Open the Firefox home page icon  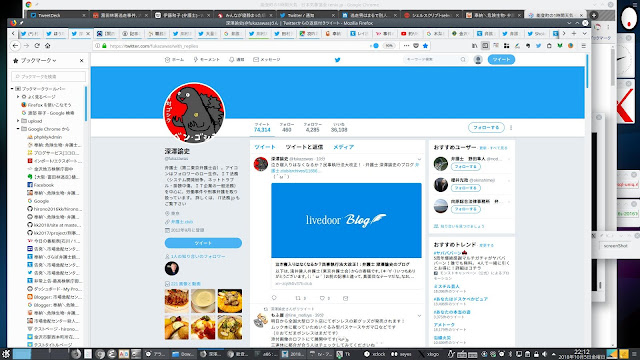tap(48, 46)
